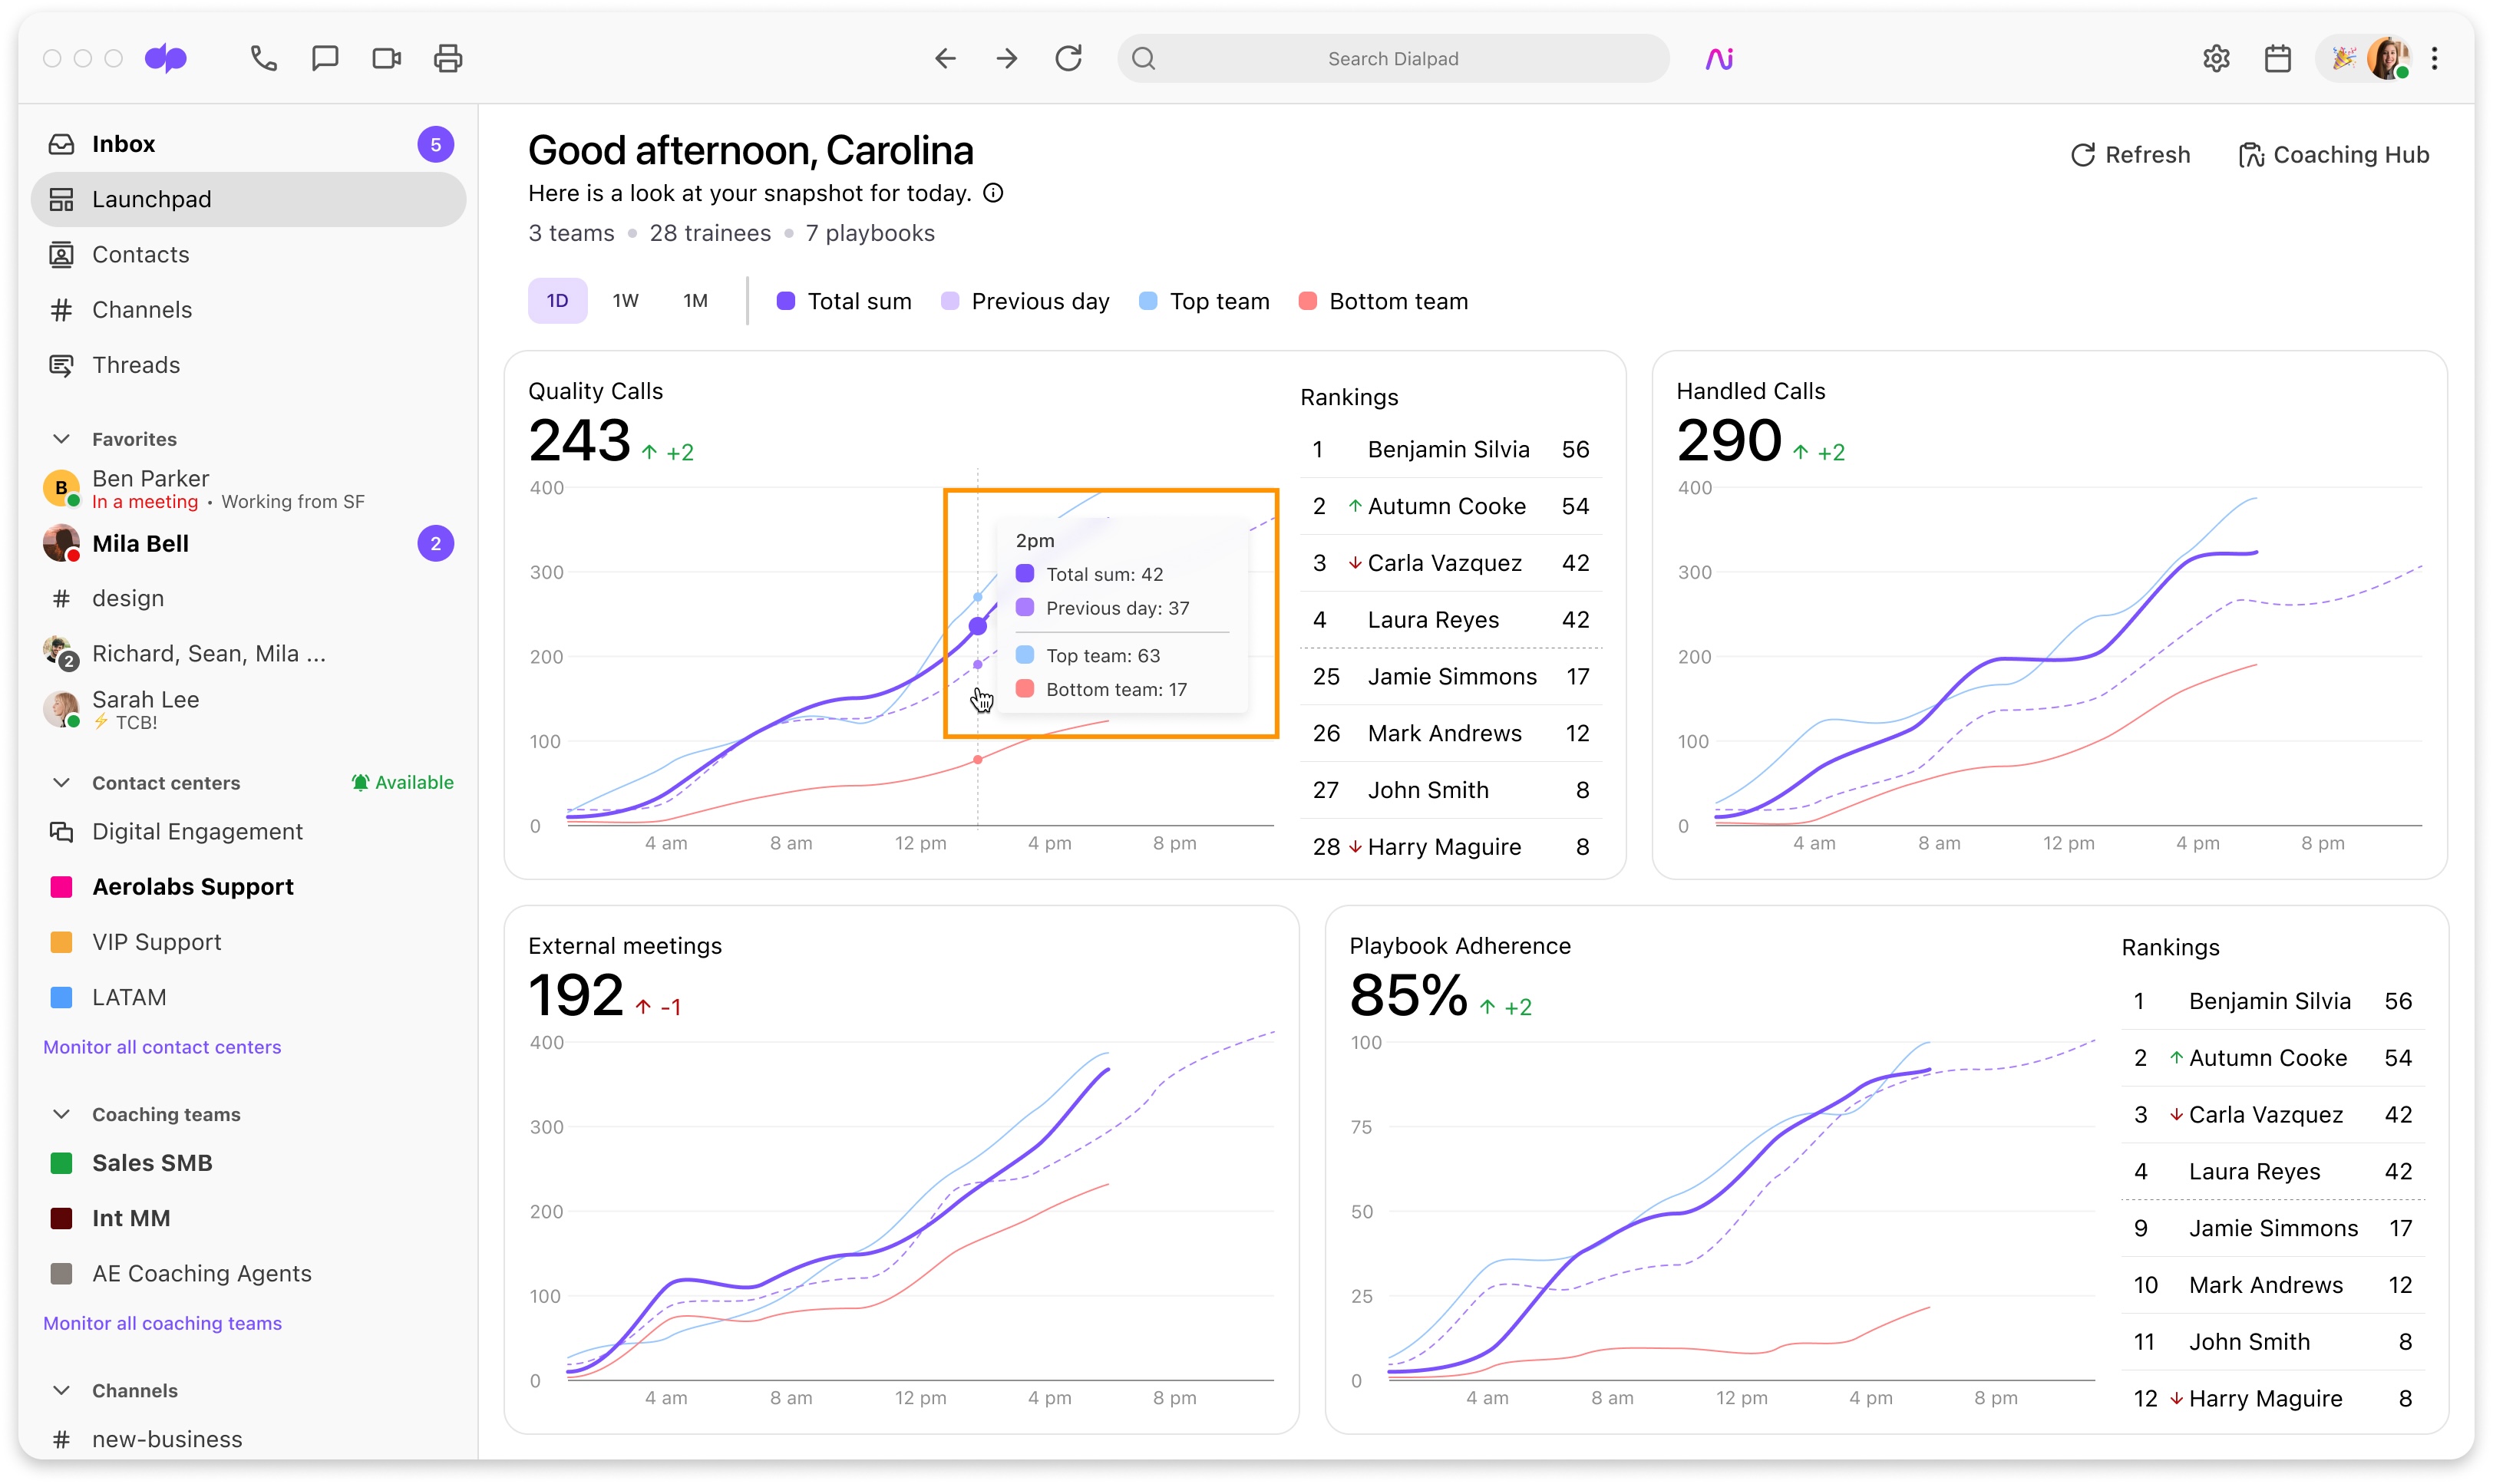Open the Dialpad Ai icon

tap(1719, 58)
